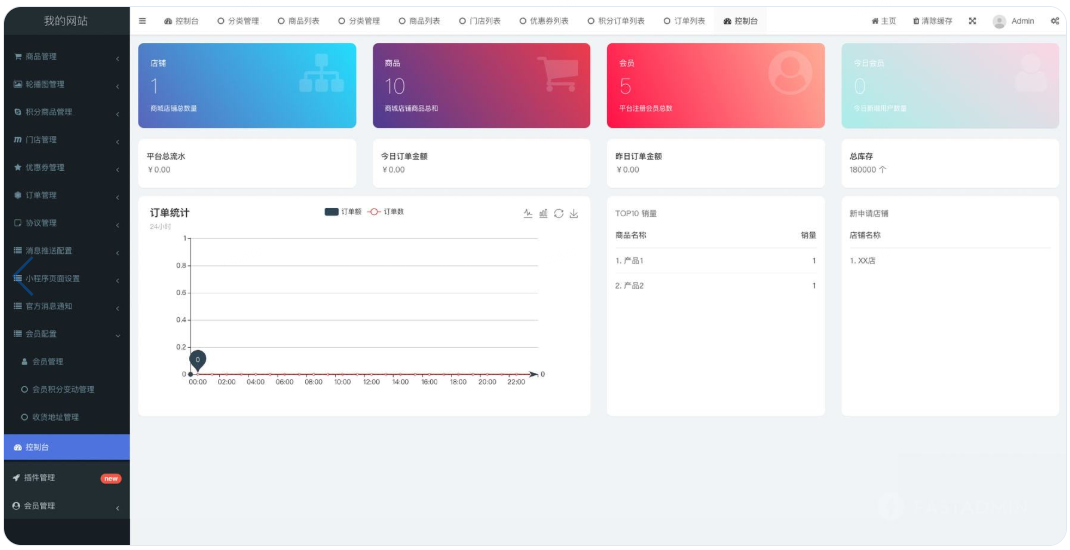
Task: Toggle the 订单数 legend series
Action: tap(386, 212)
